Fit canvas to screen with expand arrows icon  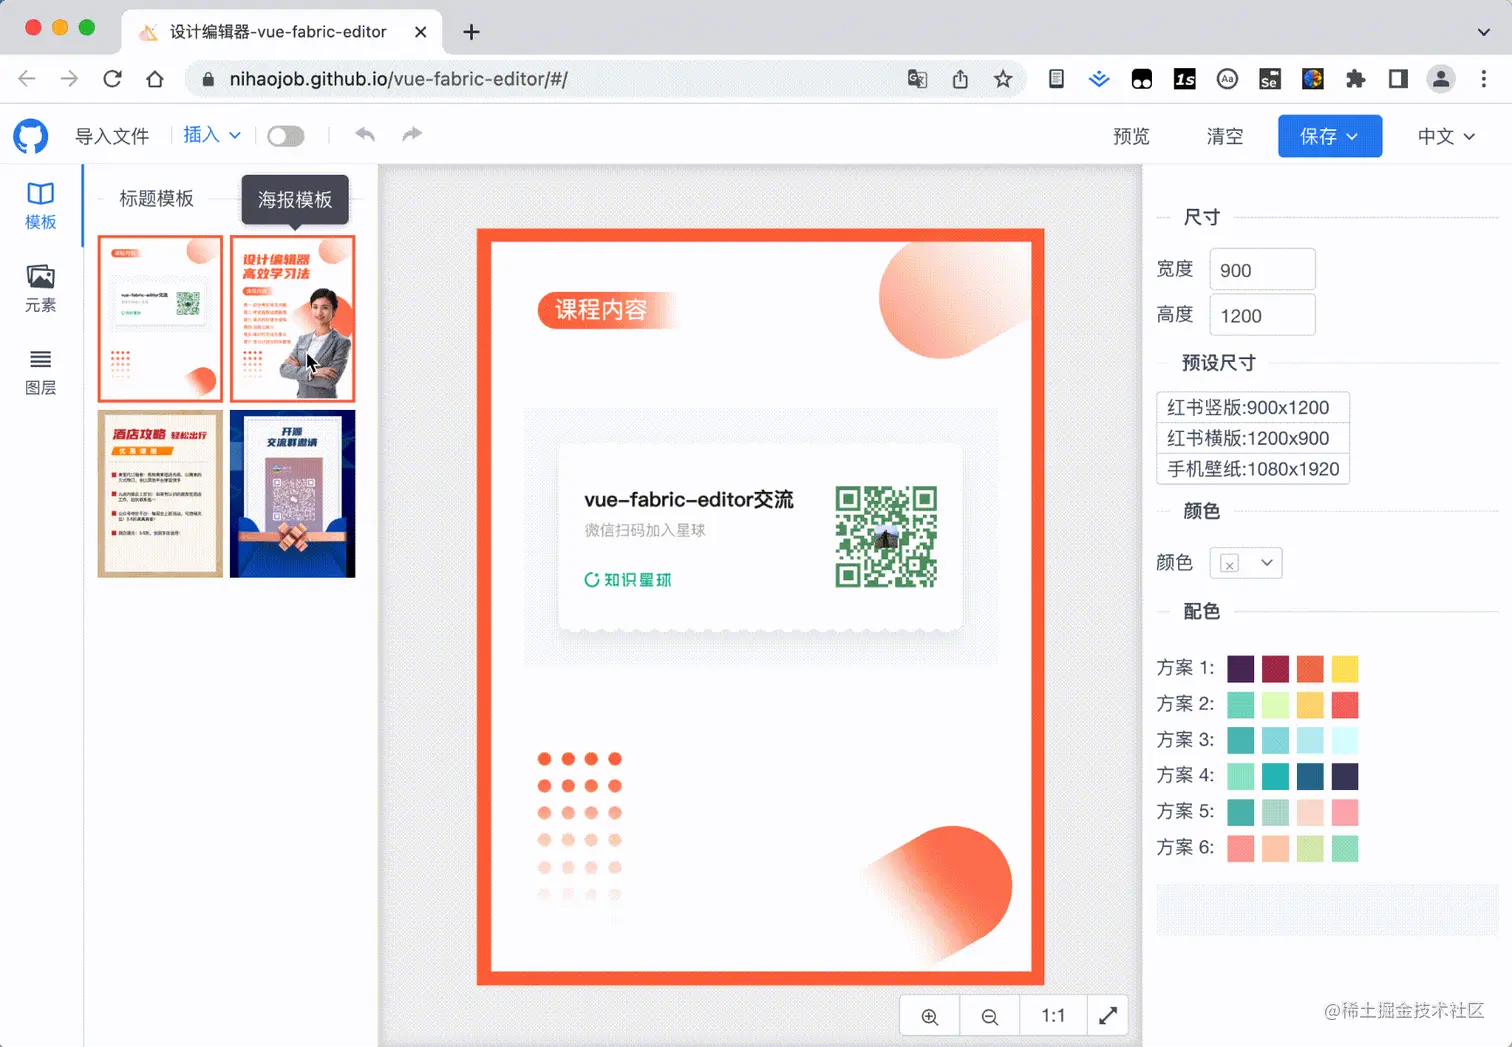pyautogui.click(x=1108, y=1016)
